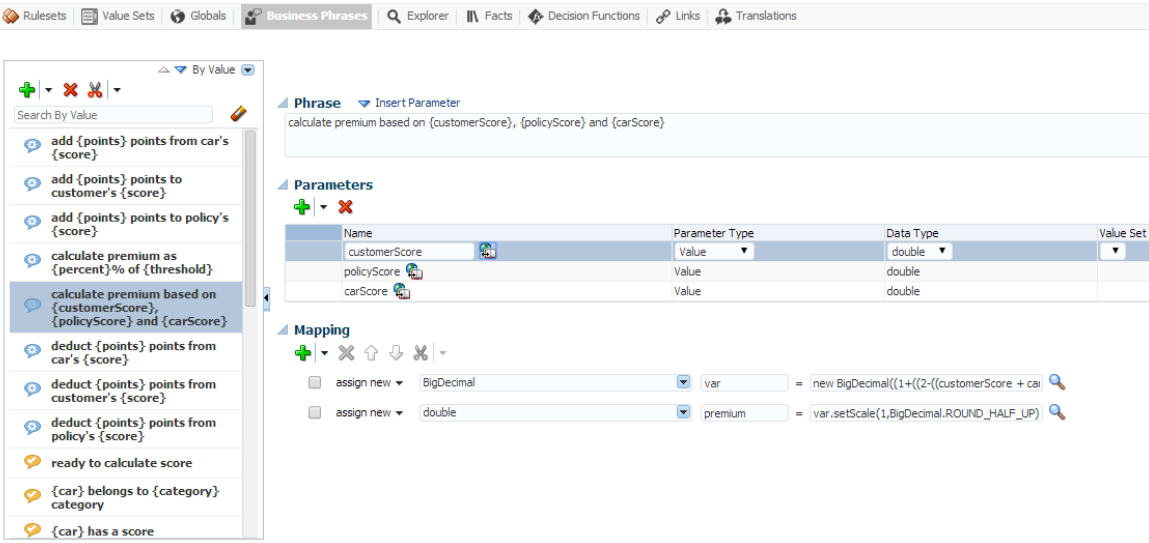Open Data Type dropdown showing double
Image resolution: width=1149 pixels, height=543 pixels.
919,251
